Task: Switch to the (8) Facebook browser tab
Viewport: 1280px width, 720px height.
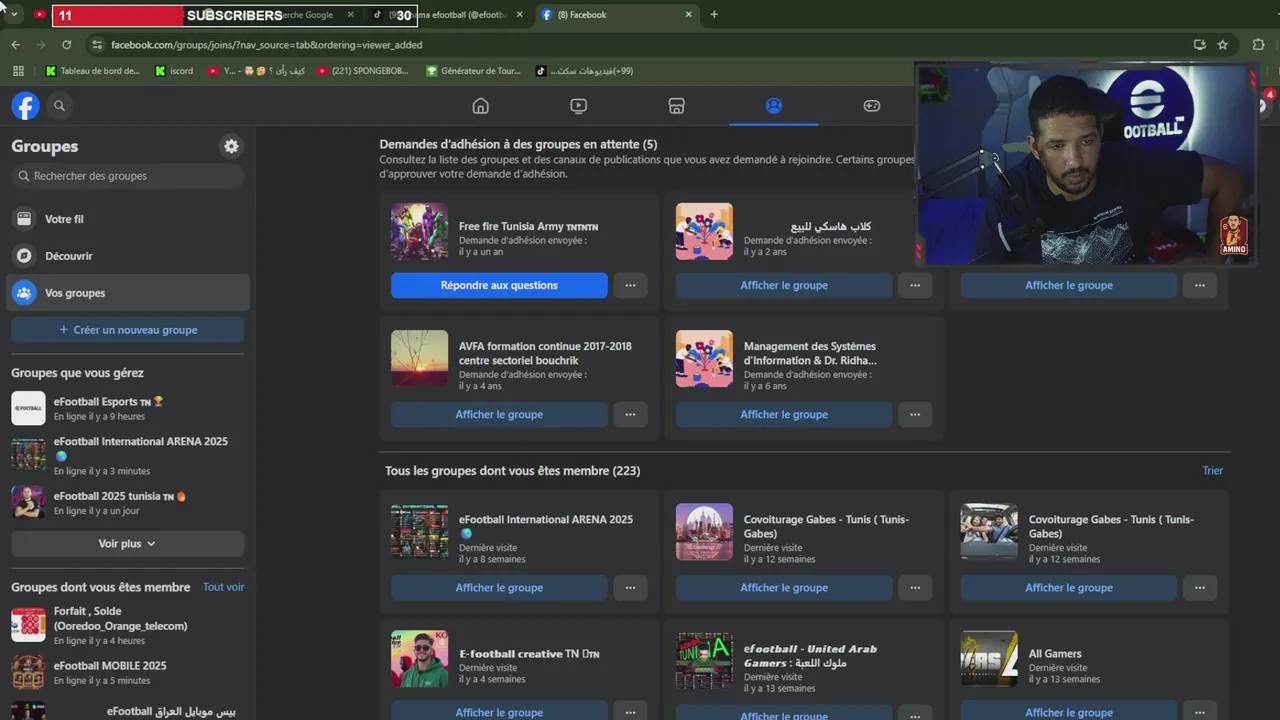Action: pos(617,15)
